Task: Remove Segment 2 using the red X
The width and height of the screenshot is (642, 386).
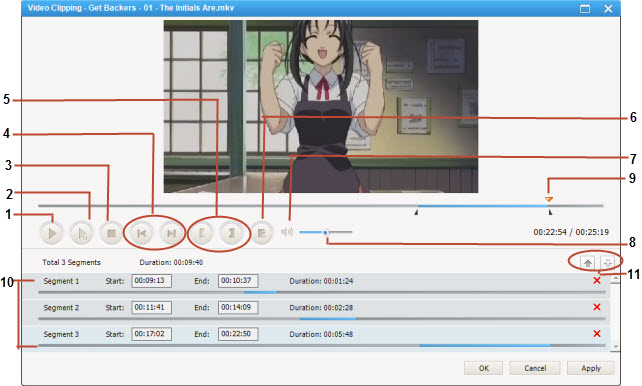Action: [x=597, y=307]
